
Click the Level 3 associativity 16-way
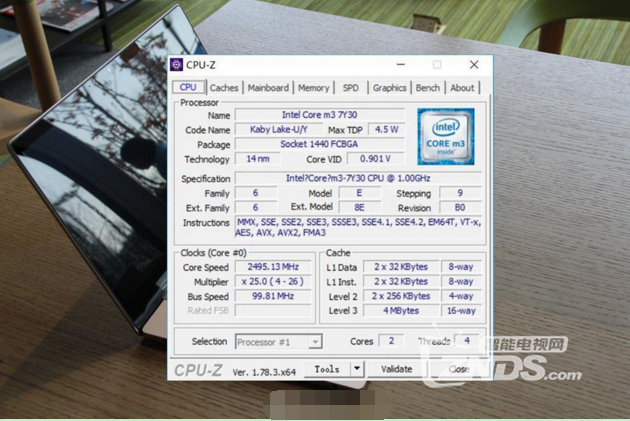pyautogui.click(x=461, y=311)
